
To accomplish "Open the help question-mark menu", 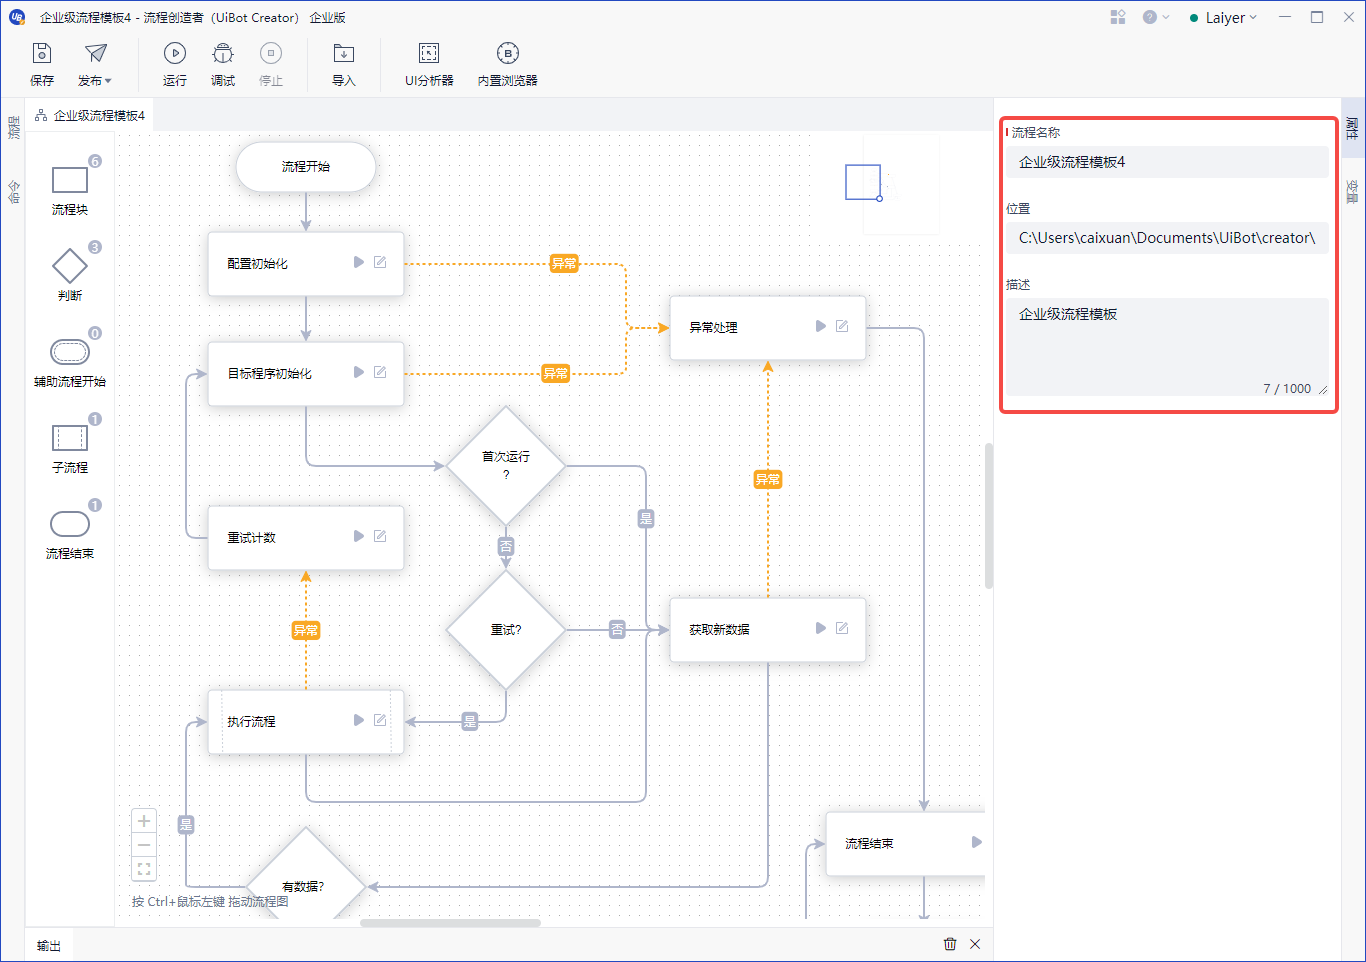I will click(x=1155, y=17).
